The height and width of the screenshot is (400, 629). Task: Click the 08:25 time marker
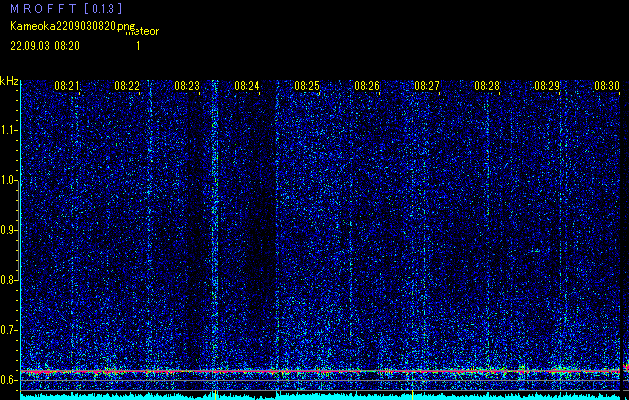pos(307,85)
